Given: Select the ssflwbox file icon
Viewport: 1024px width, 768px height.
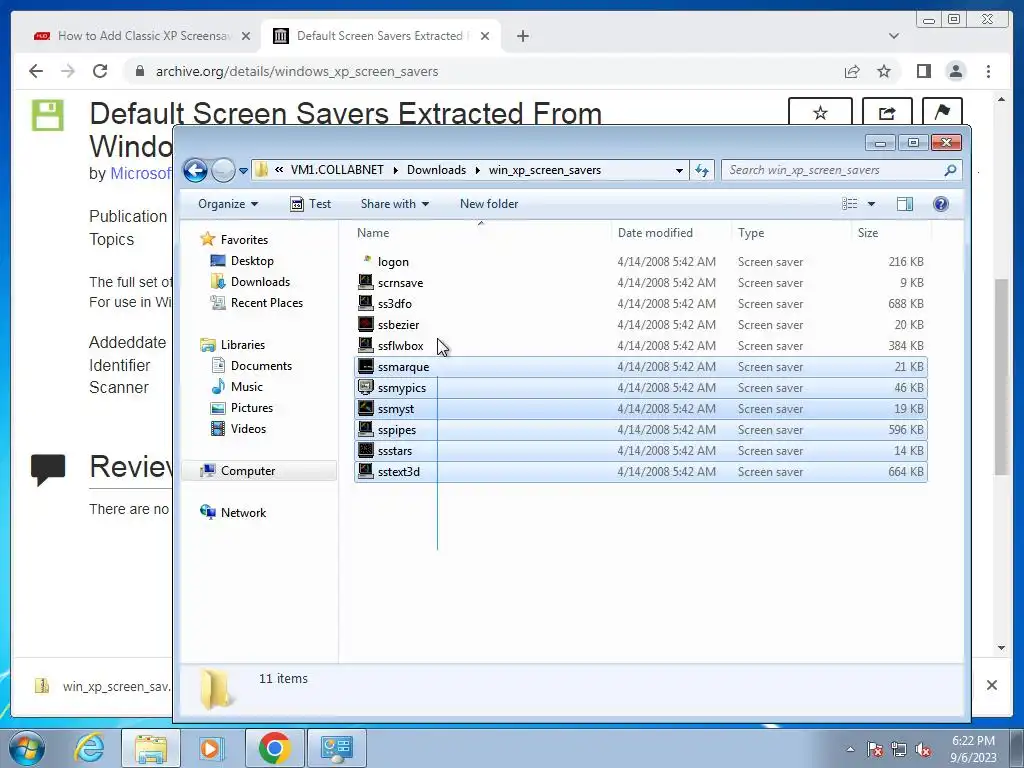Looking at the screenshot, I should 366,345.
